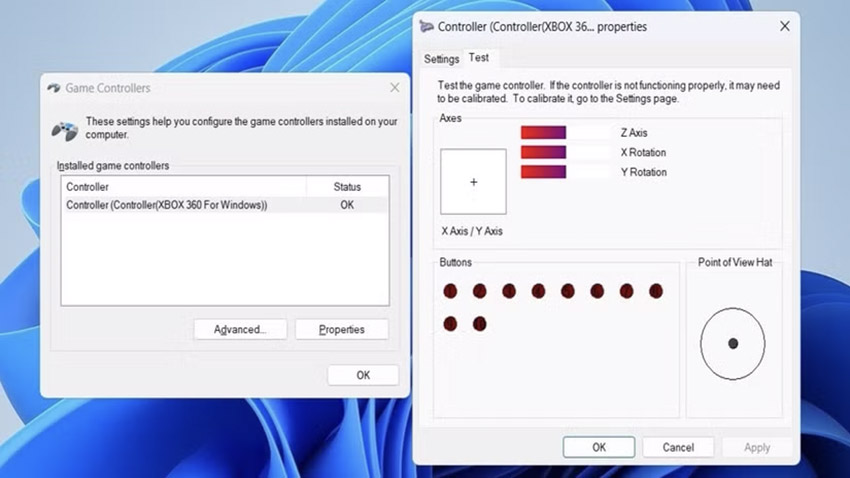This screenshot has width=850, height=478.
Task: Click the Point of View Hat center dot
Action: tap(733, 343)
